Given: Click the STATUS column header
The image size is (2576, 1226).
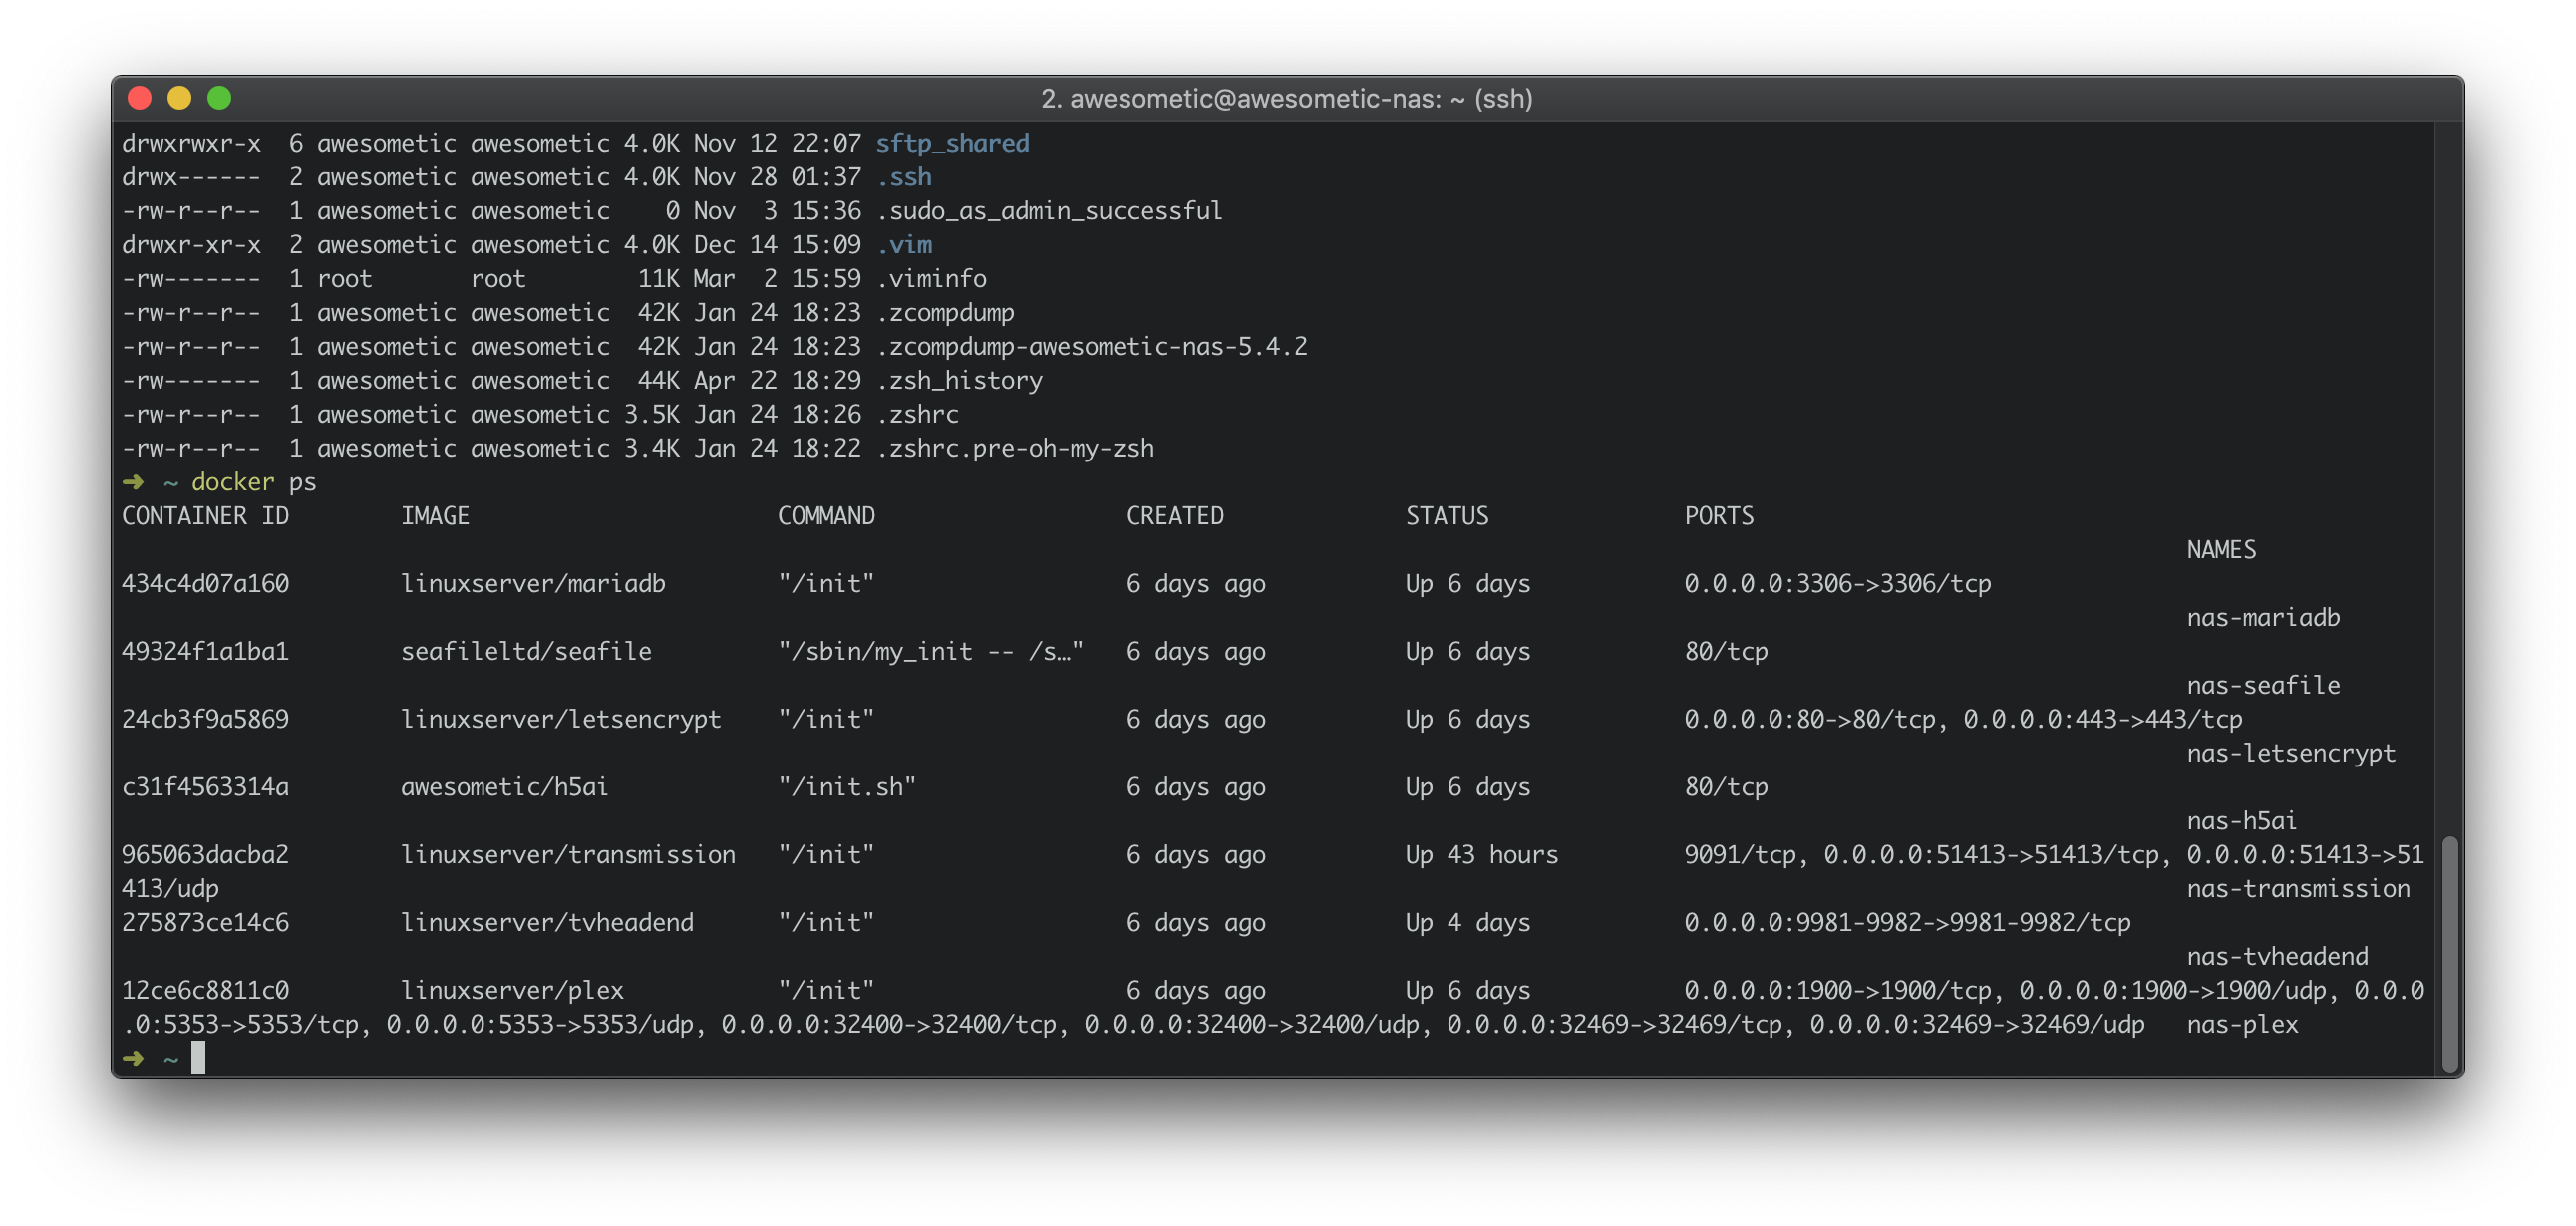Looking at the screenshot, I should (x=1446, y=516).
